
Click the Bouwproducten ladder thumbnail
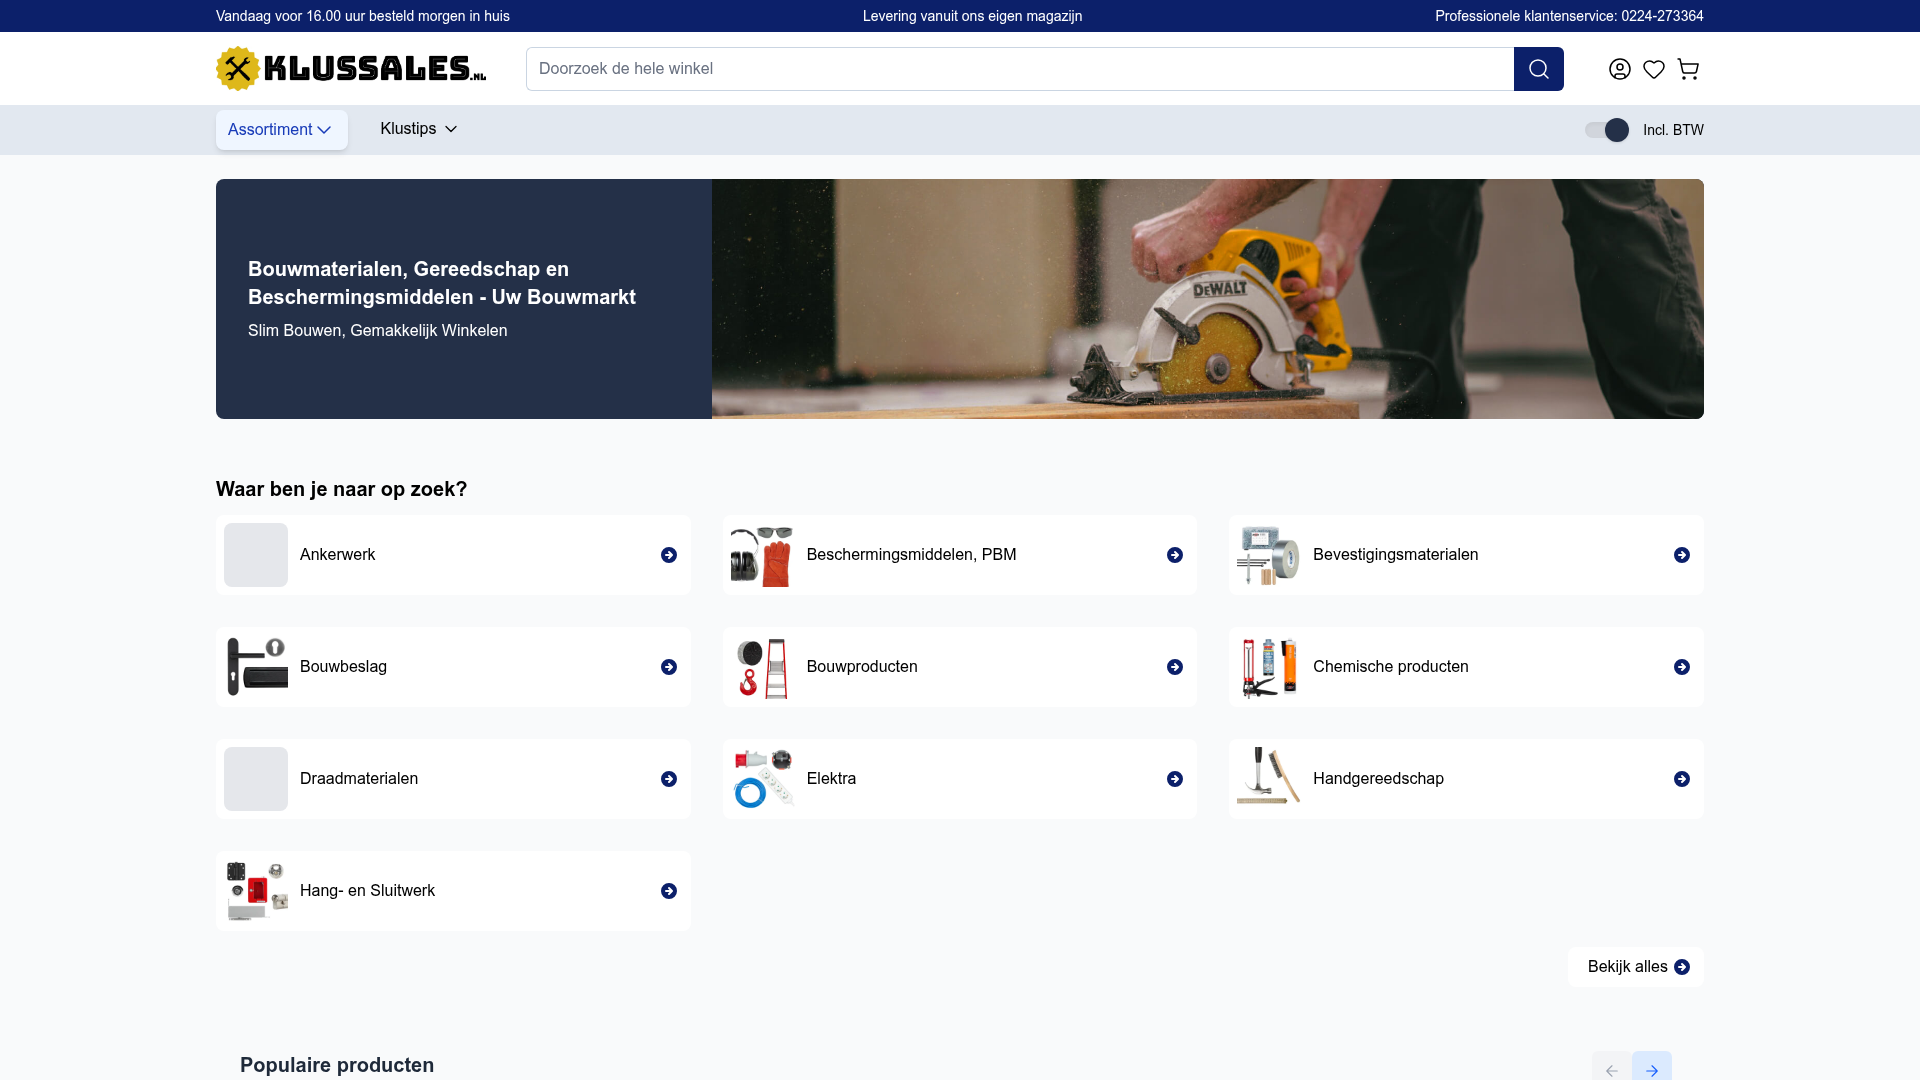[x=762, y=667]
